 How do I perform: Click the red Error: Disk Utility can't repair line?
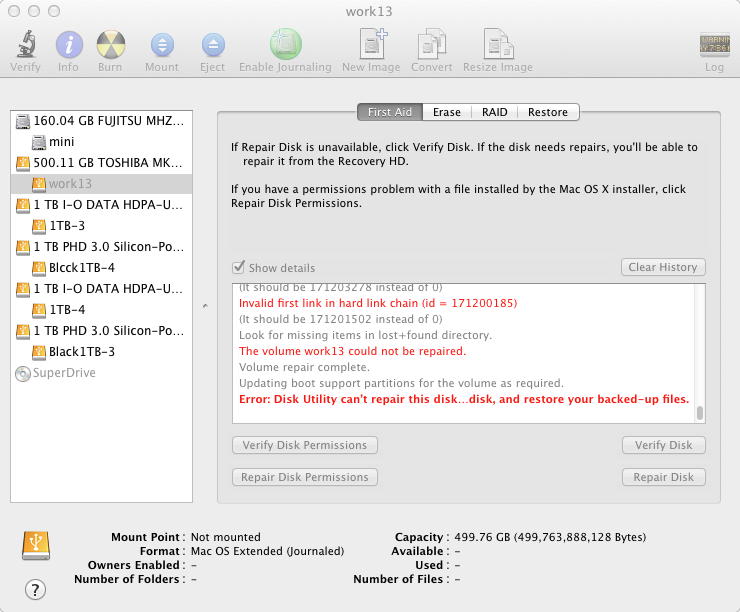pyautogui.click(x=464, y=399)
